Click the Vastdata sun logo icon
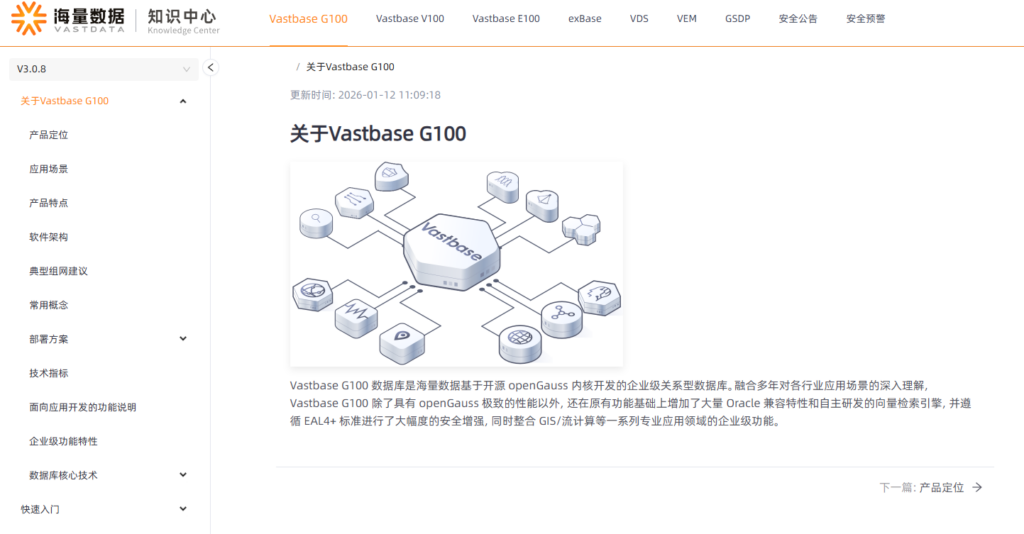 (x=29, y=18)
